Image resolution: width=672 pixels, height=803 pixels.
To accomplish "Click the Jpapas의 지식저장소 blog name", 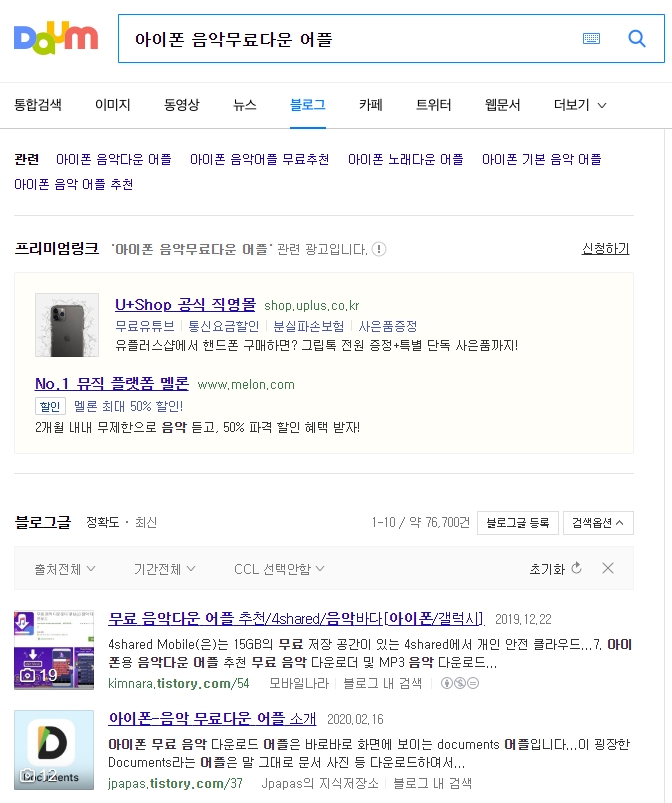I will click(320, 784).
